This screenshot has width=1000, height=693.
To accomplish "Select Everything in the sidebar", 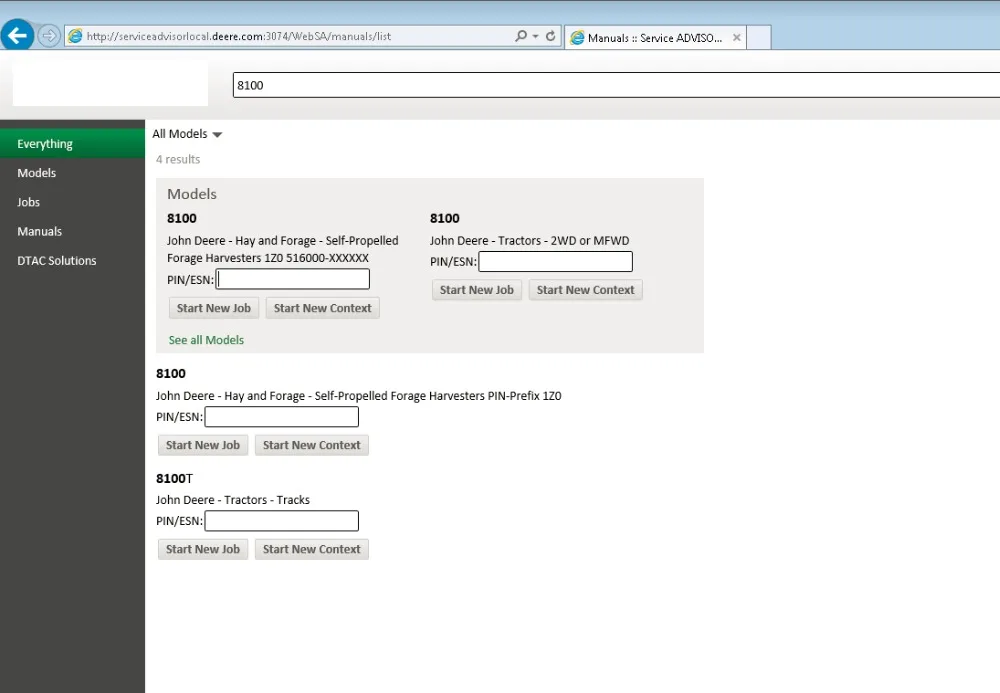I will tap(73, 143).
